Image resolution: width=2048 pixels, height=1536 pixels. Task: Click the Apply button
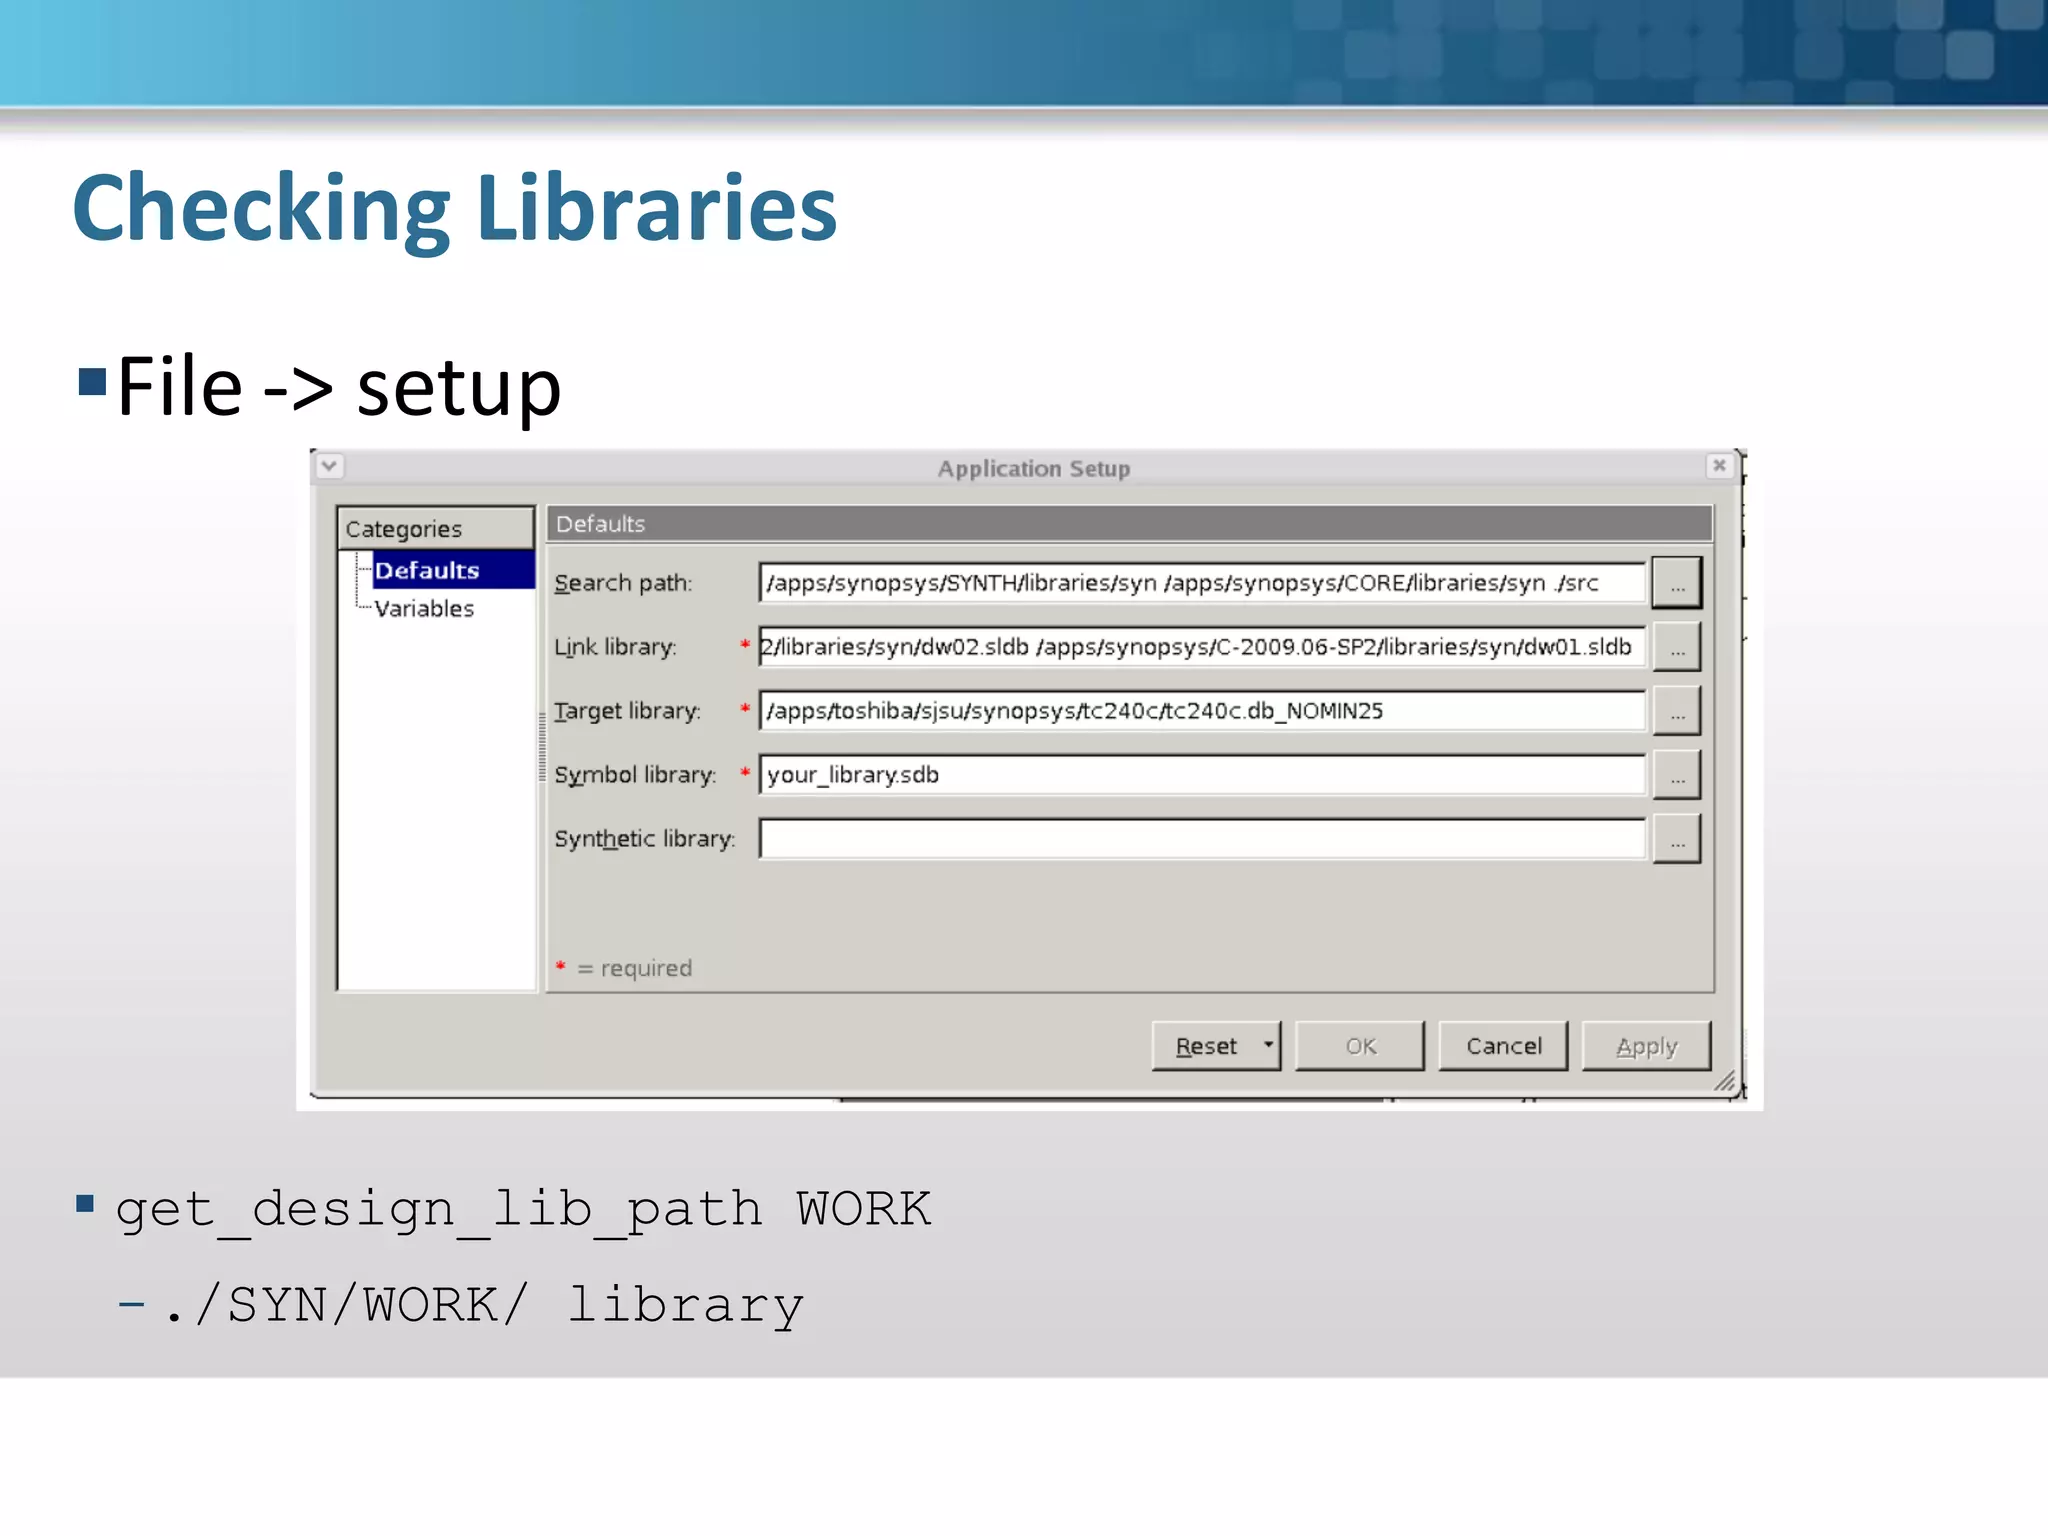(x=1646, y=1046)
